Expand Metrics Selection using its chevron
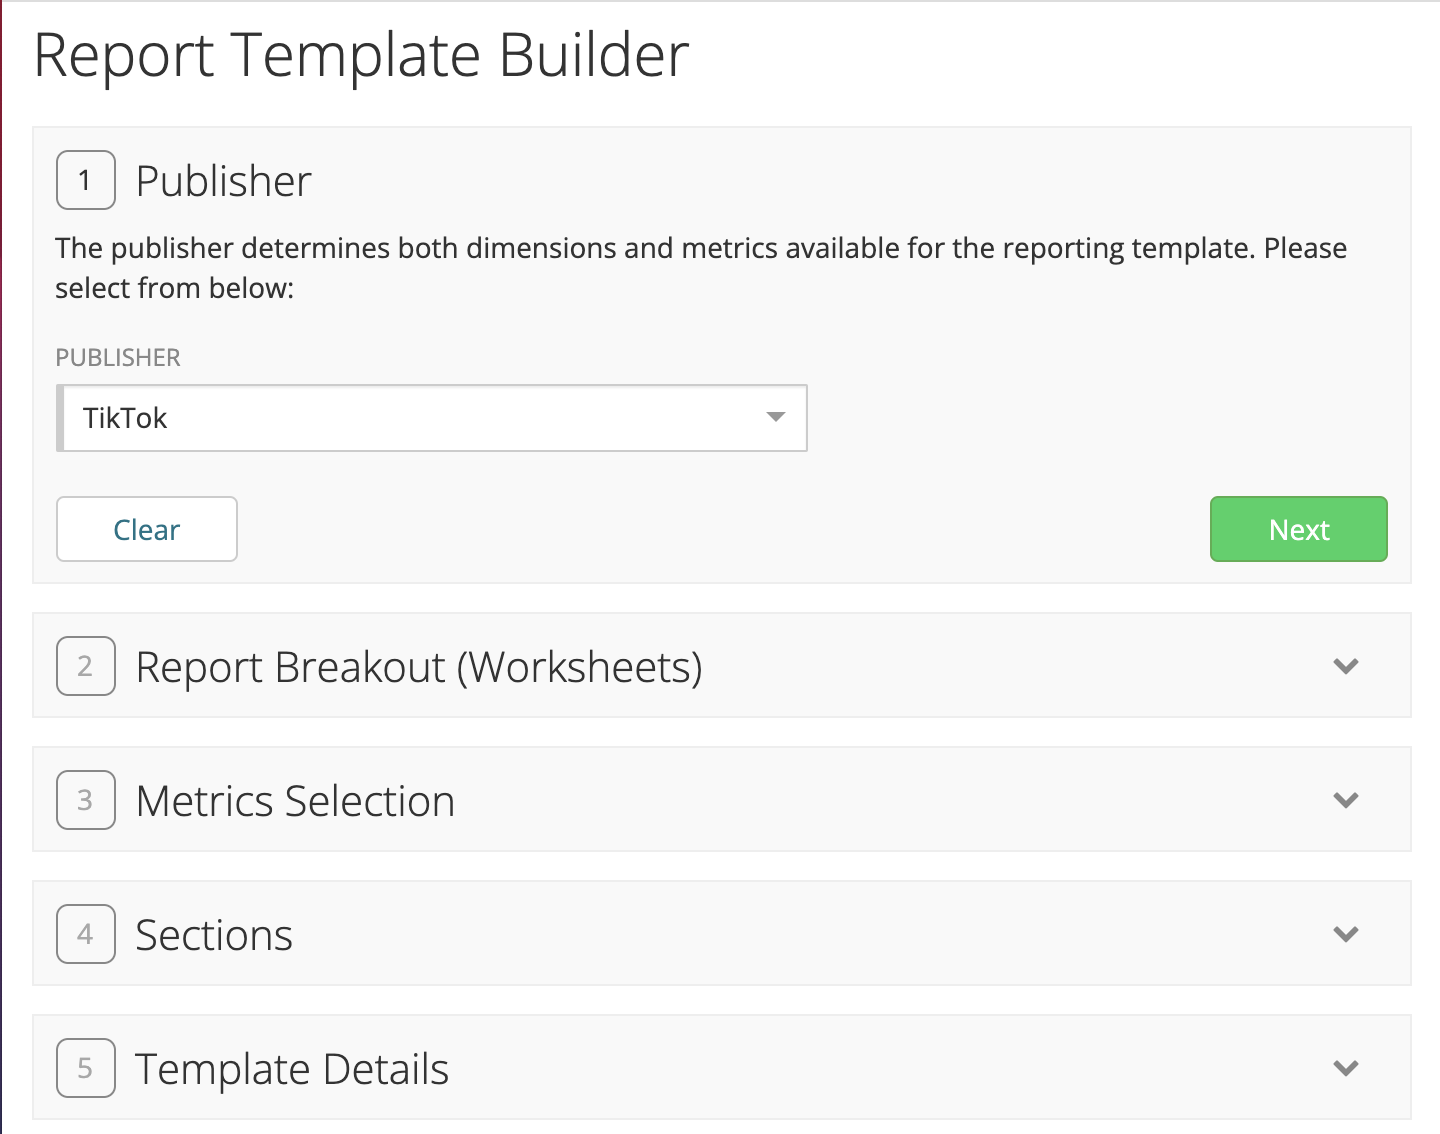This screenshot has width=1440, height=1134. click(x=1346, y=800)
